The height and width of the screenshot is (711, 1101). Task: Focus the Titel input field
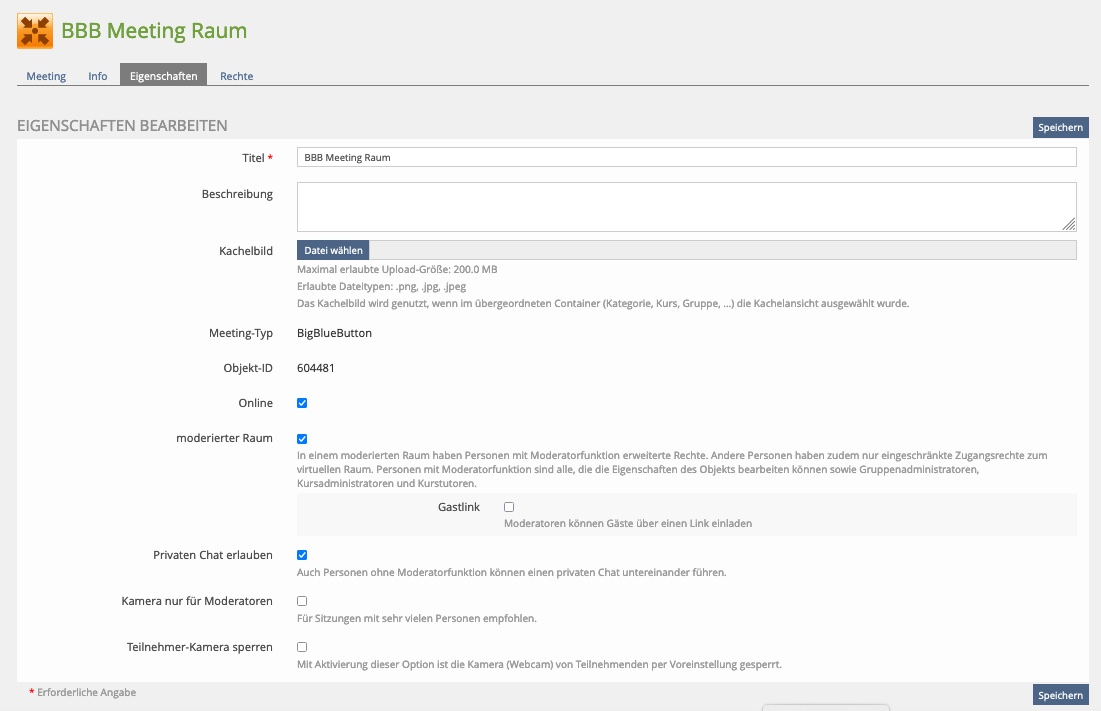coord(686,158)
